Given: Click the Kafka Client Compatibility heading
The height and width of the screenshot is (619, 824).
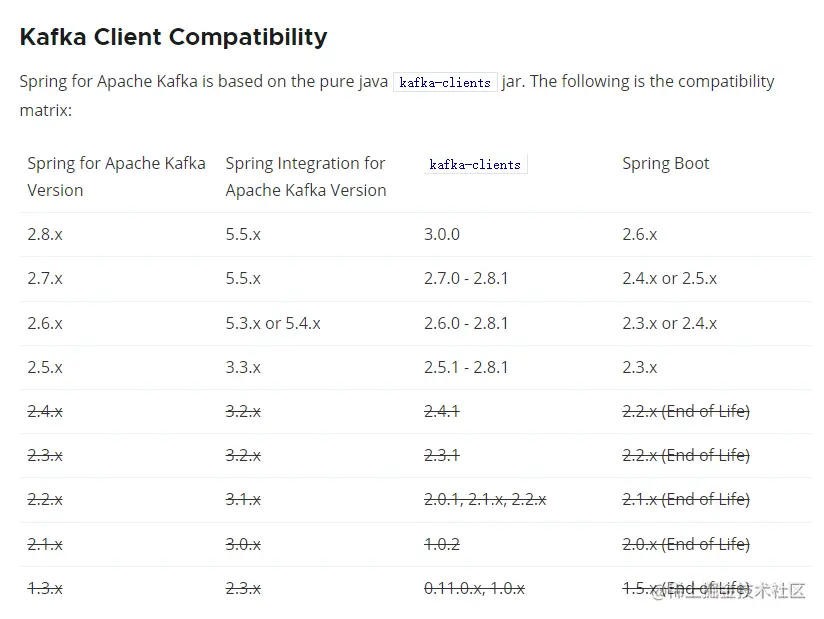Looking at the screenshot, I should 173,37.
